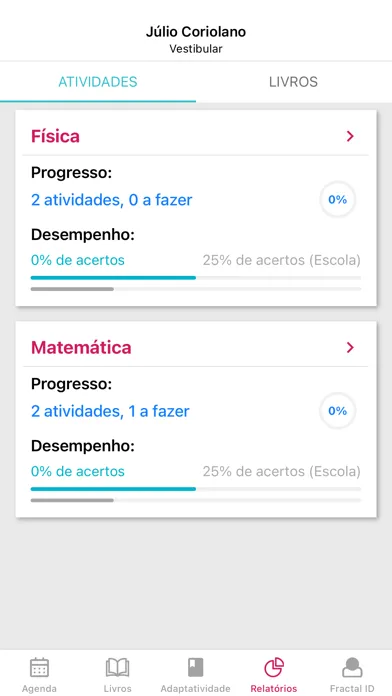Tap the Física 0% progress circle
The width and height of the screenshot is (392, 696).
(x=337, y=200)
